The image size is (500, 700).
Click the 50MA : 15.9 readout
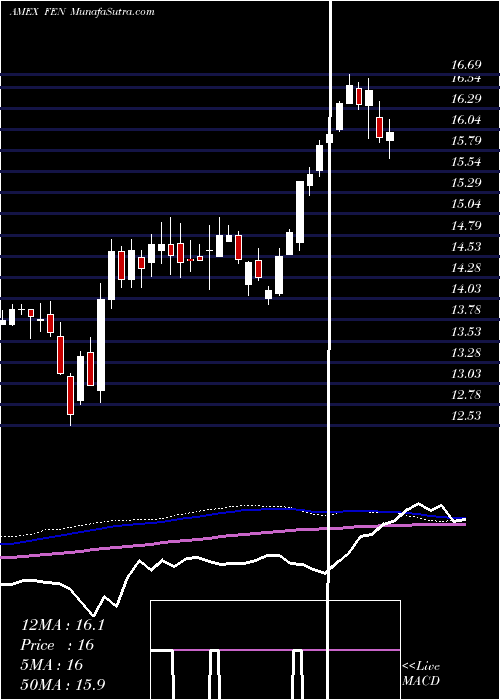coord(62,685)
